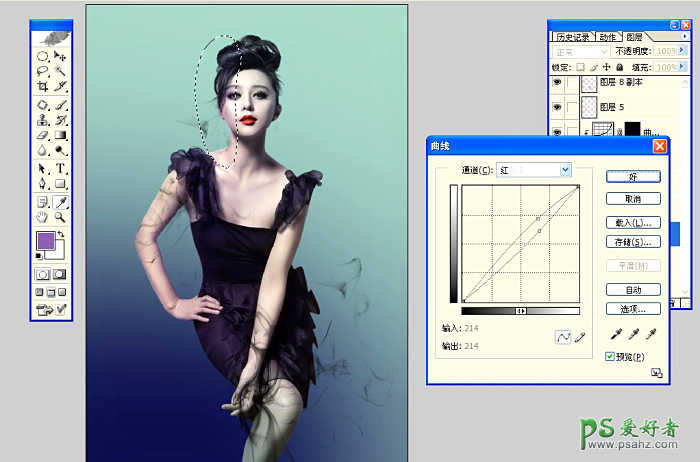Toggle the 预览 (Preview) checkbox
This screenshot has height=462, width=700.
click(x=612, y=356)
